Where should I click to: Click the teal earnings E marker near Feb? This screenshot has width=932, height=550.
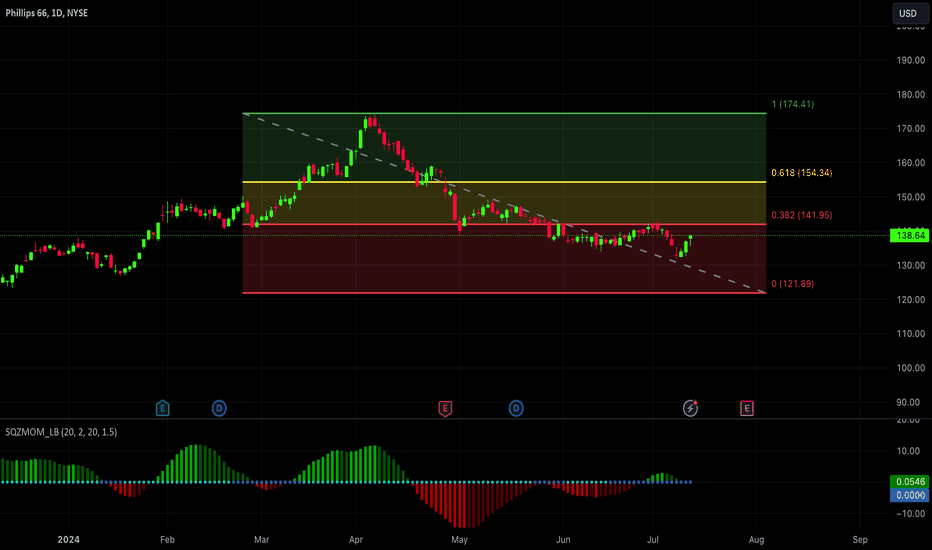tap(162, 408)
